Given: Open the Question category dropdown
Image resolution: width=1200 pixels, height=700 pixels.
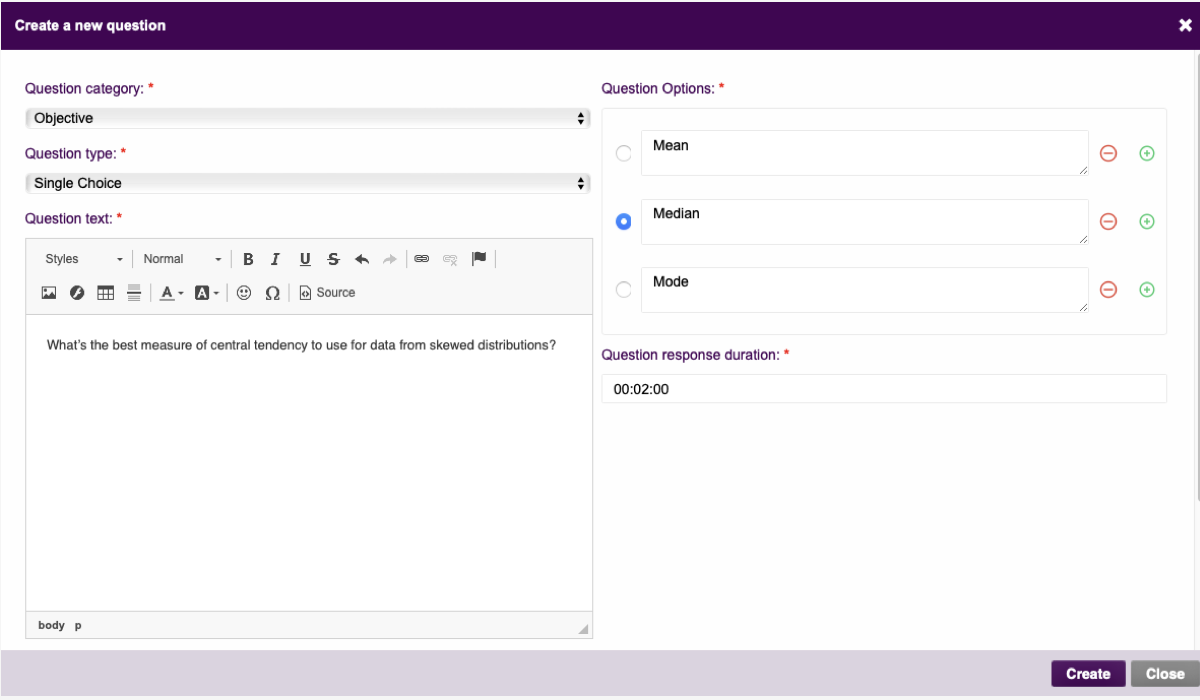Looking at the screenshot, I should [307, 118].
